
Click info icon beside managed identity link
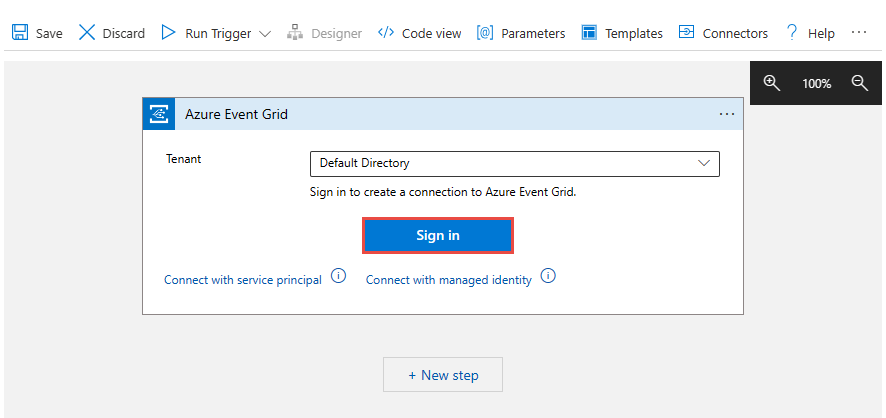(x=548, y=277)
